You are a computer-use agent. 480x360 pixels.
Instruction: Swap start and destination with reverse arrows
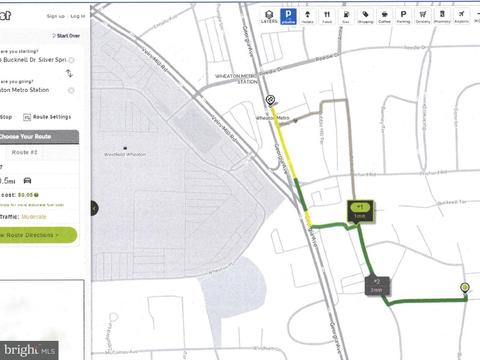pos(69,73)
